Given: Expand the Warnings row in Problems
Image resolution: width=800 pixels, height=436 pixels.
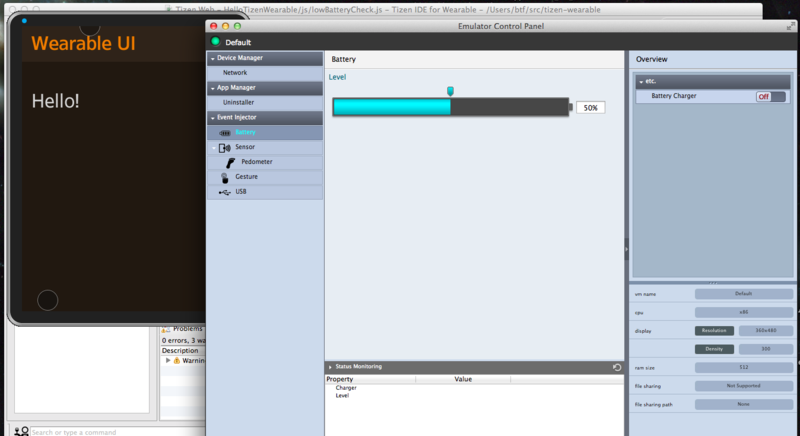Looking at the screenshot, I should [x=168, y=360].
